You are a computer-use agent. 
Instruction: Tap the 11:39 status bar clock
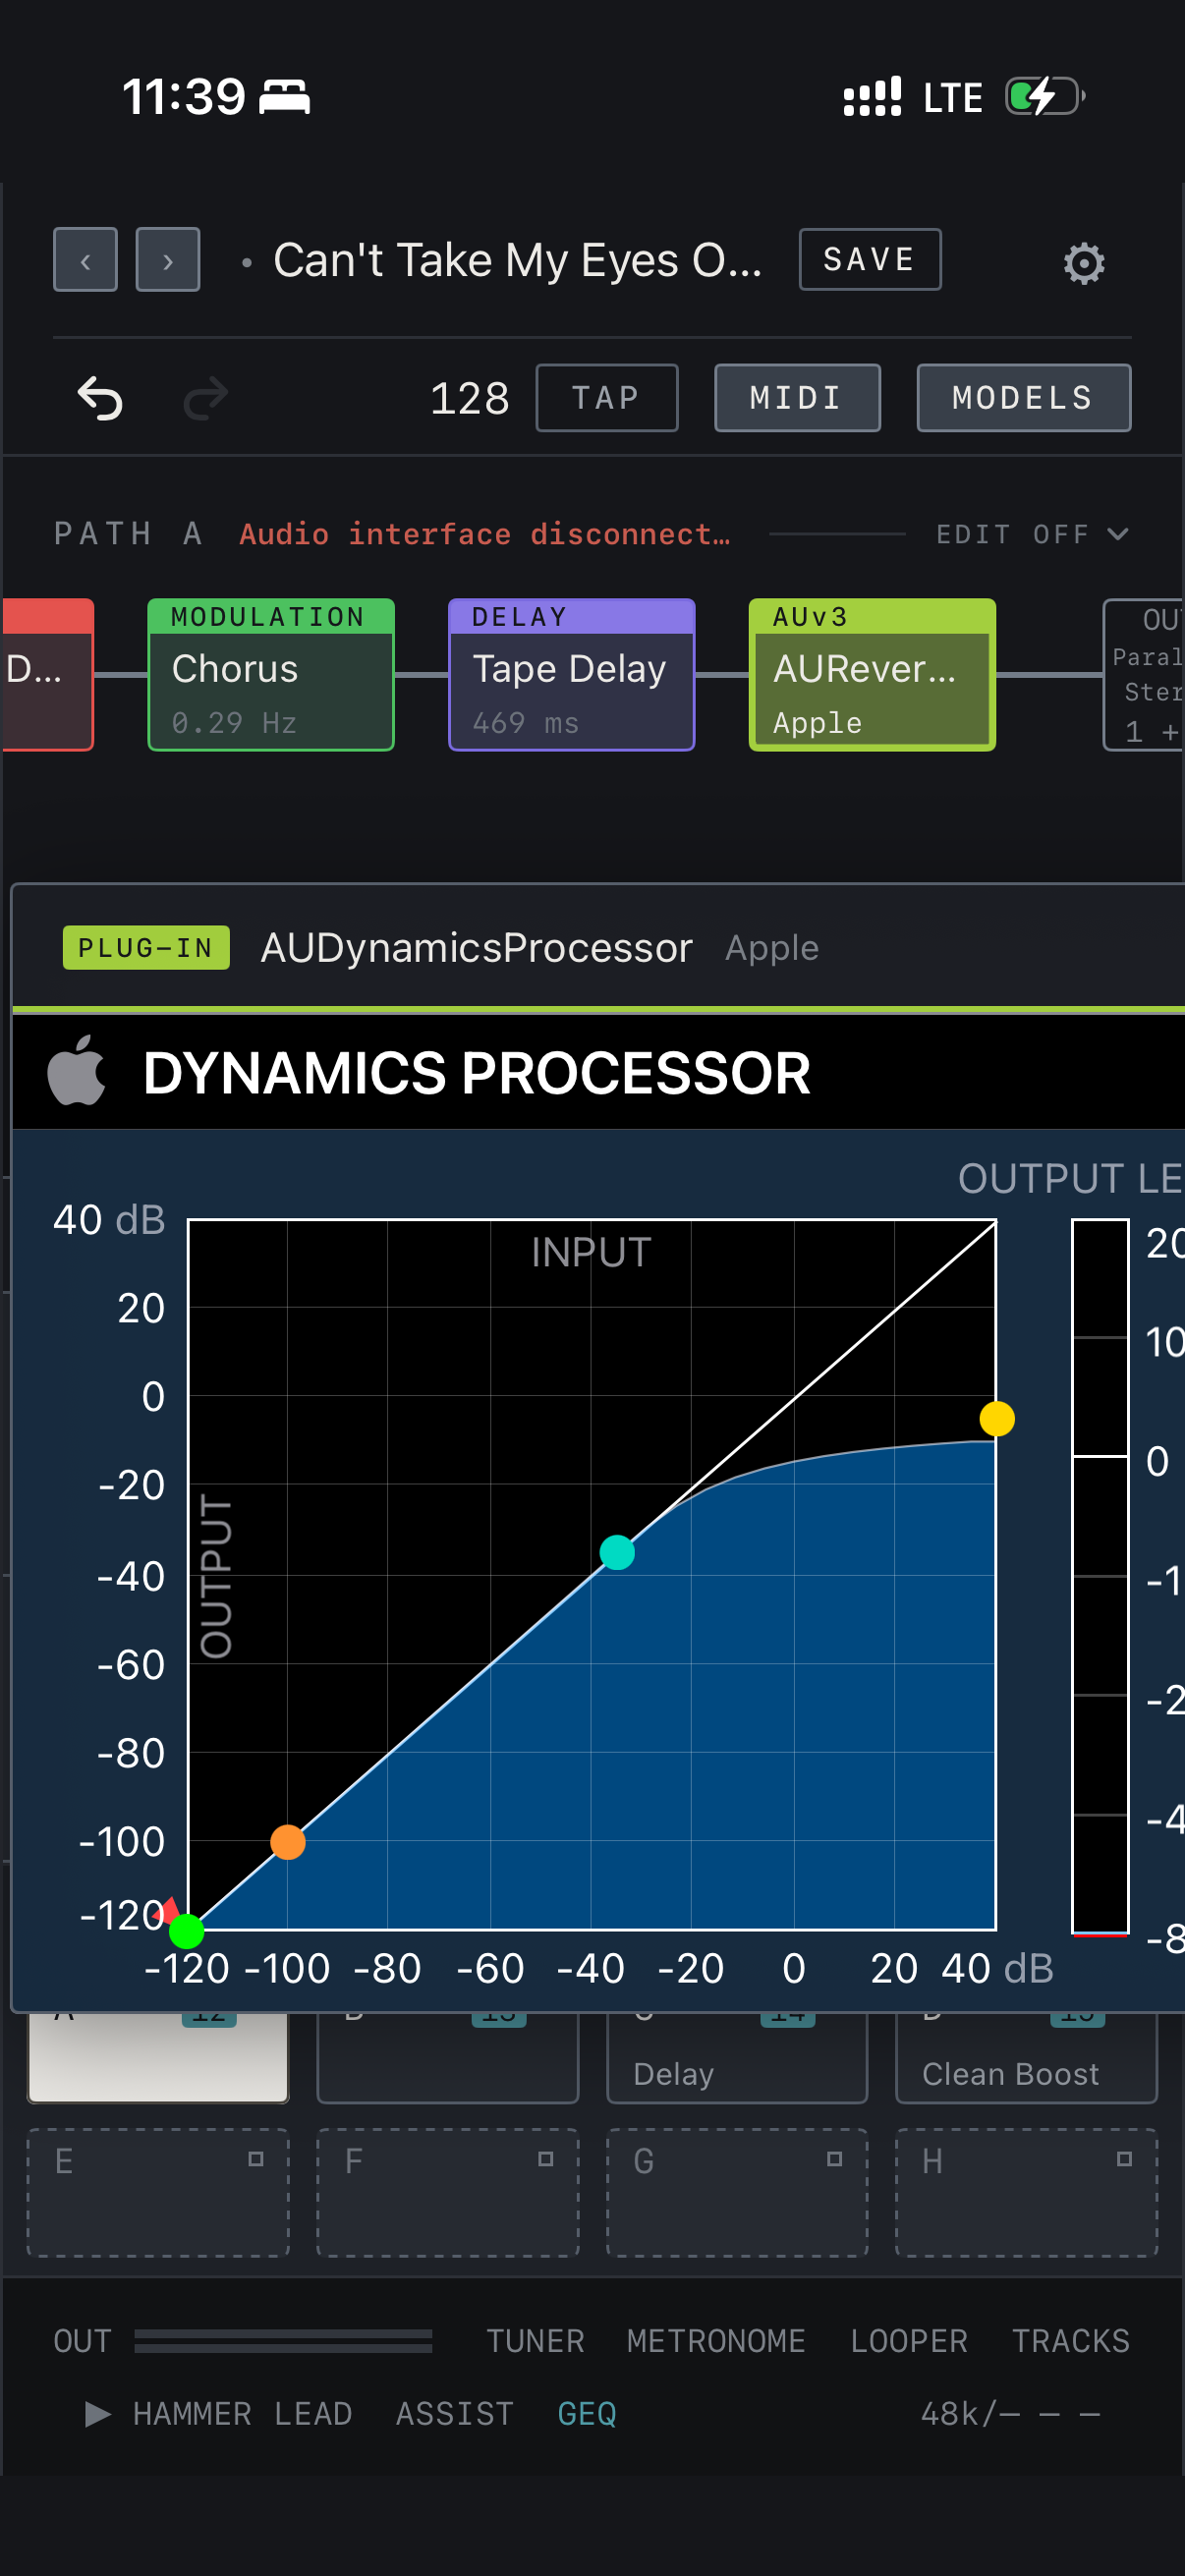pos(183,97)
